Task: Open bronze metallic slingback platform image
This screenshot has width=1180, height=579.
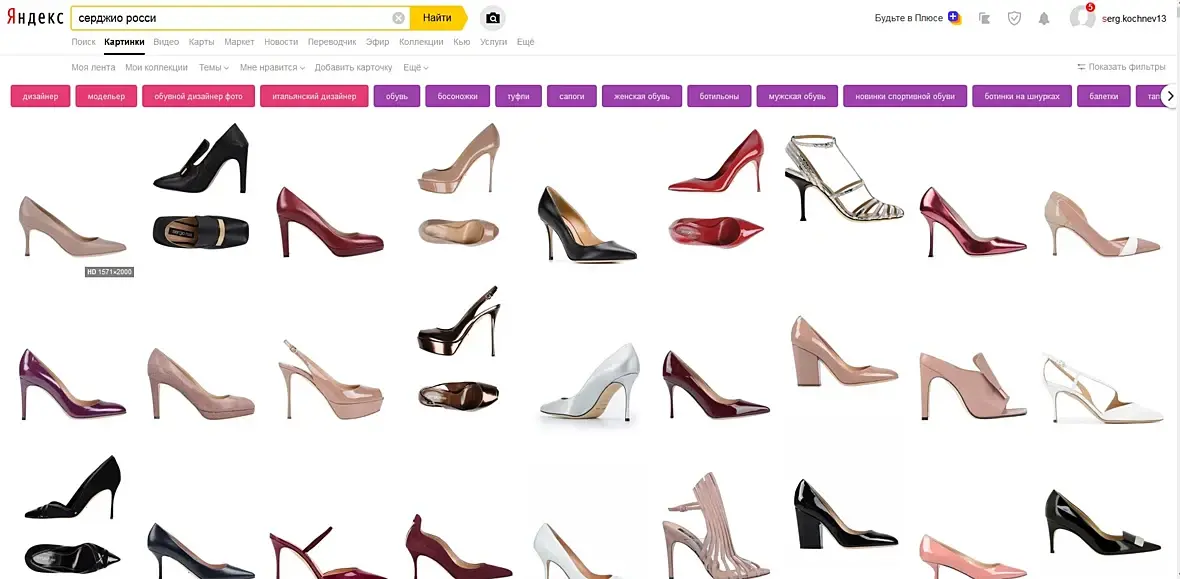Action: (458, 349)
